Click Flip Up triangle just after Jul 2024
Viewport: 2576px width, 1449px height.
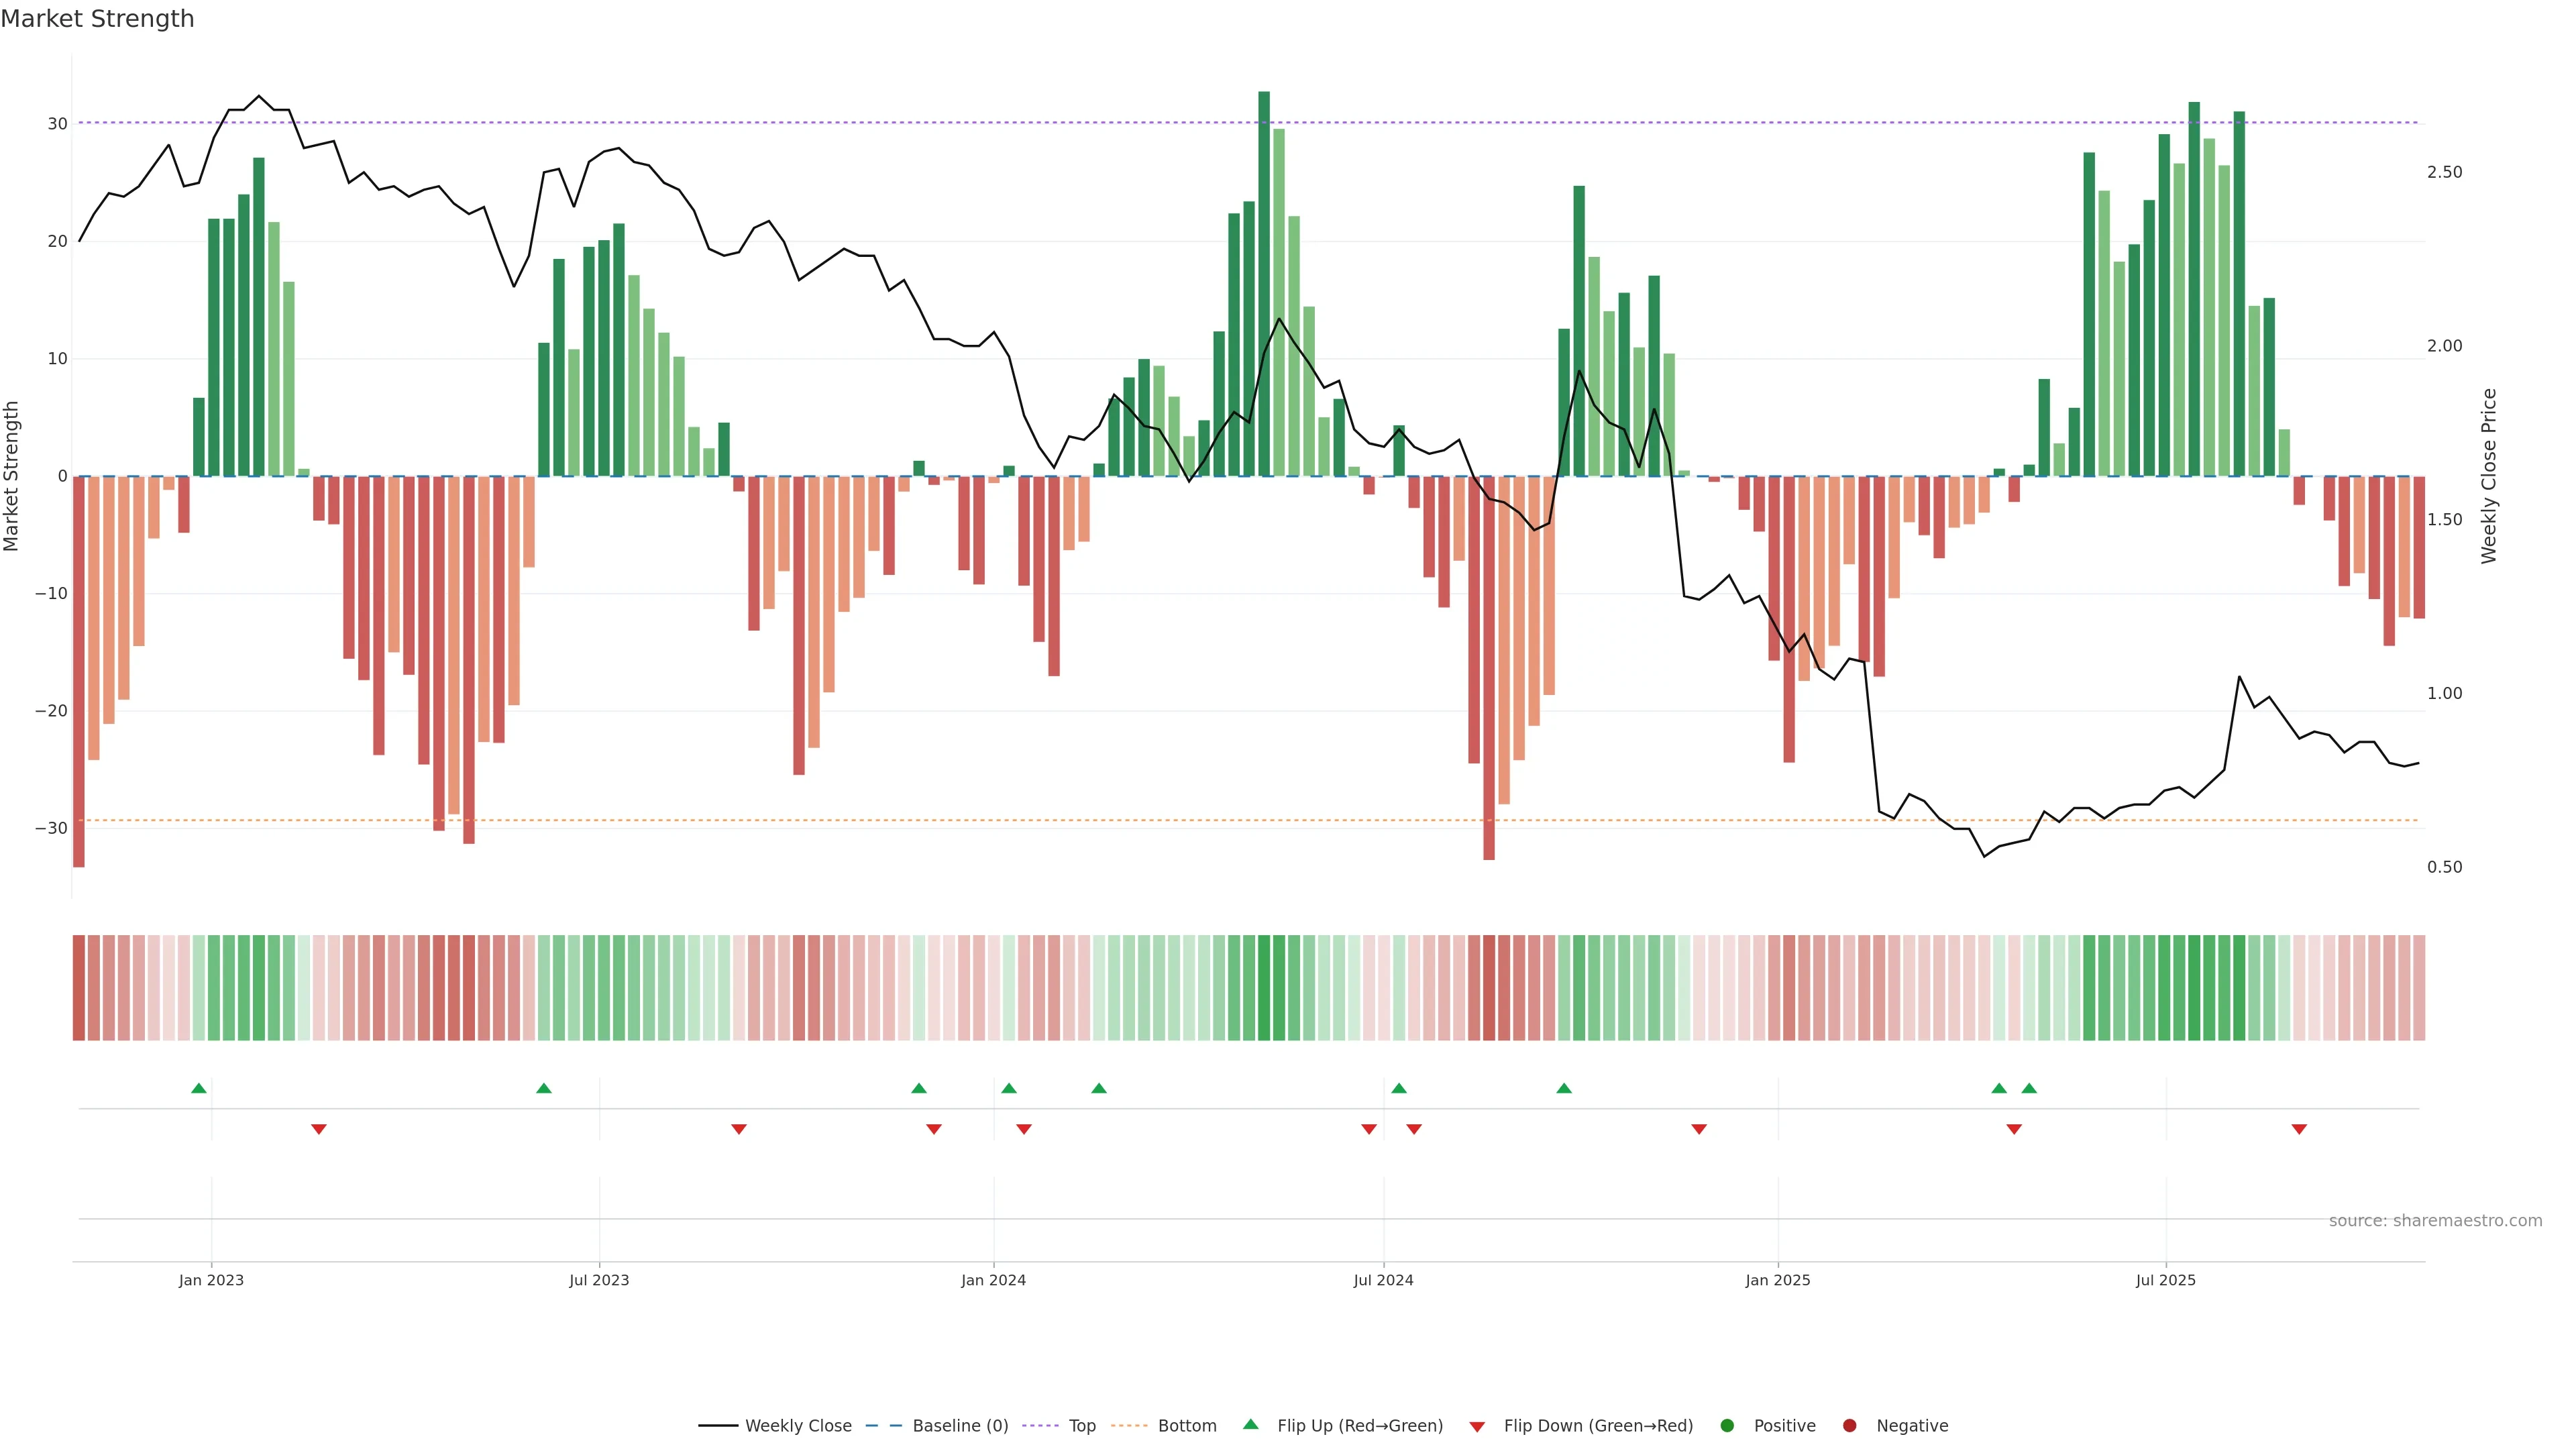point(1399,1088)
